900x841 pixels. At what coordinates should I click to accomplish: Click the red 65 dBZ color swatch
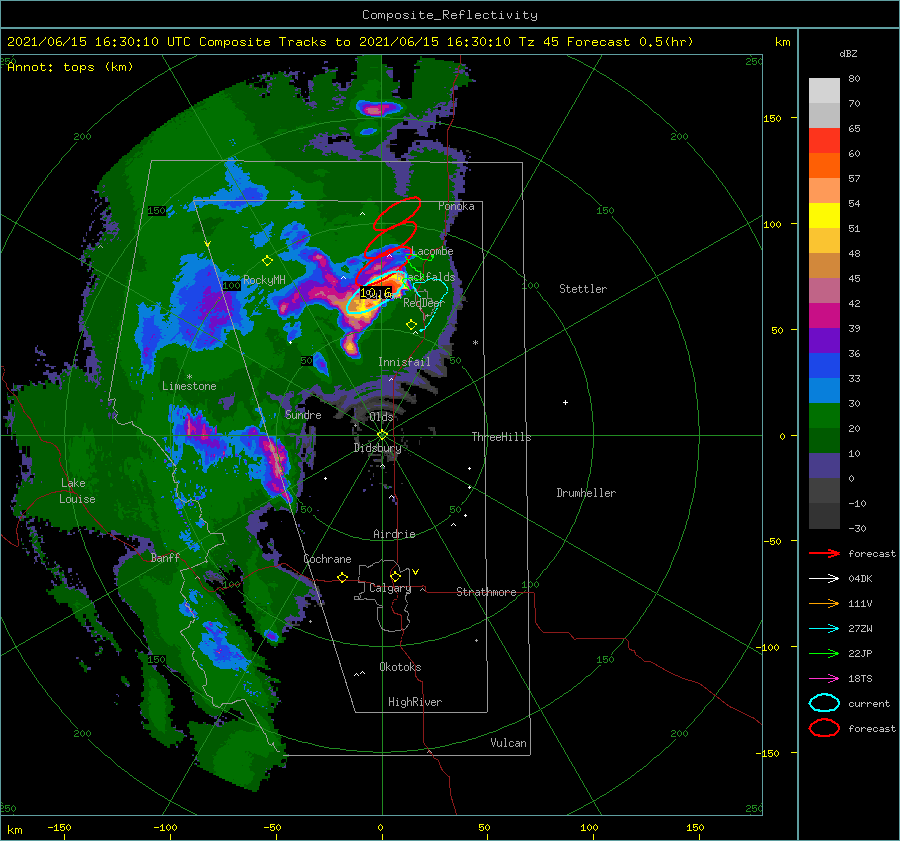[x=824, y=140]
